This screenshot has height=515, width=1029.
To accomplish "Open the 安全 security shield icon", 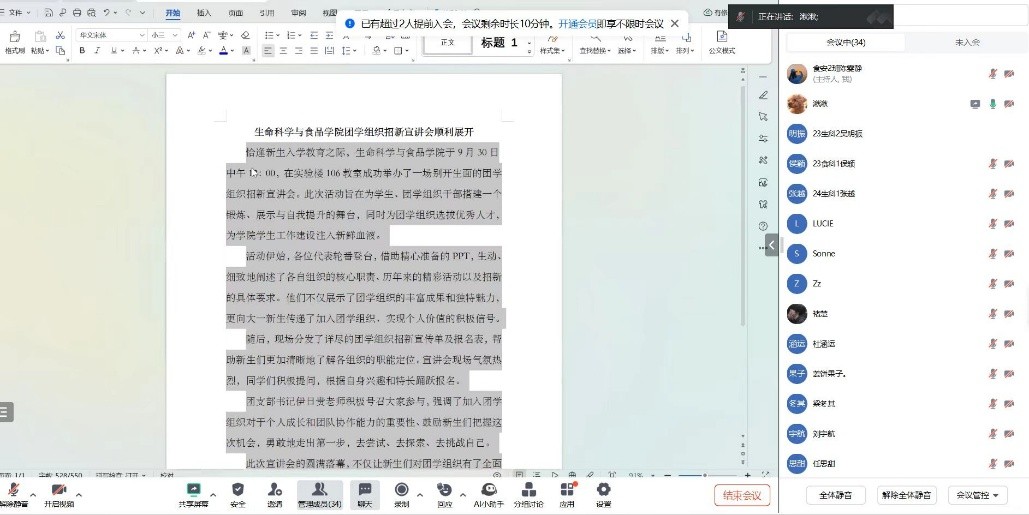I will pyautogui.click(x=237, y=490).
